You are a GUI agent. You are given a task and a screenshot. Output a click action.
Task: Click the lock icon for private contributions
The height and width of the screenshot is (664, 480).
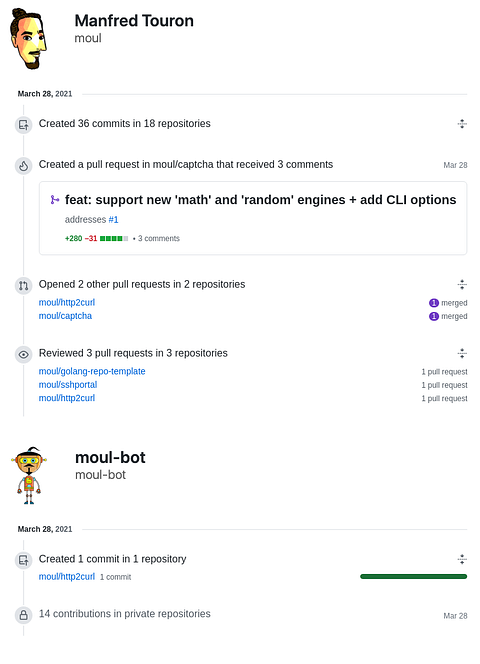click(x=24, y=615)
